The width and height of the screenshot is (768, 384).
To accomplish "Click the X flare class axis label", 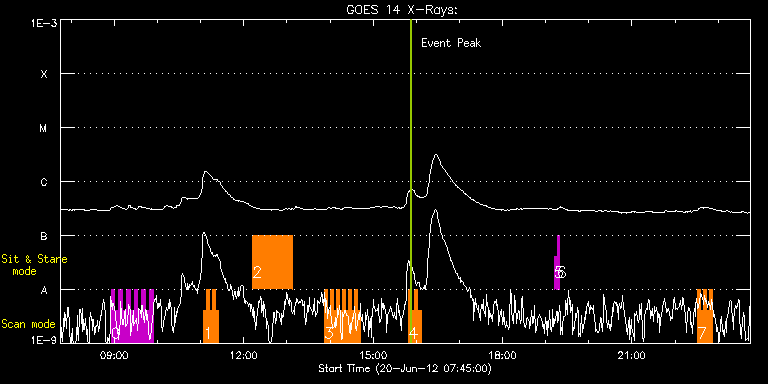I will (44, 74).
